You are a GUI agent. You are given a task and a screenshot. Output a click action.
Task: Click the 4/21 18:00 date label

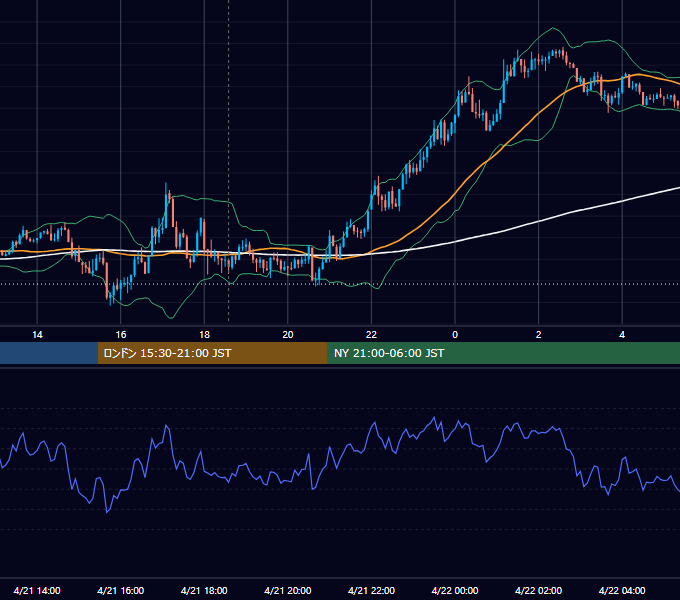(x=204, y=590)
